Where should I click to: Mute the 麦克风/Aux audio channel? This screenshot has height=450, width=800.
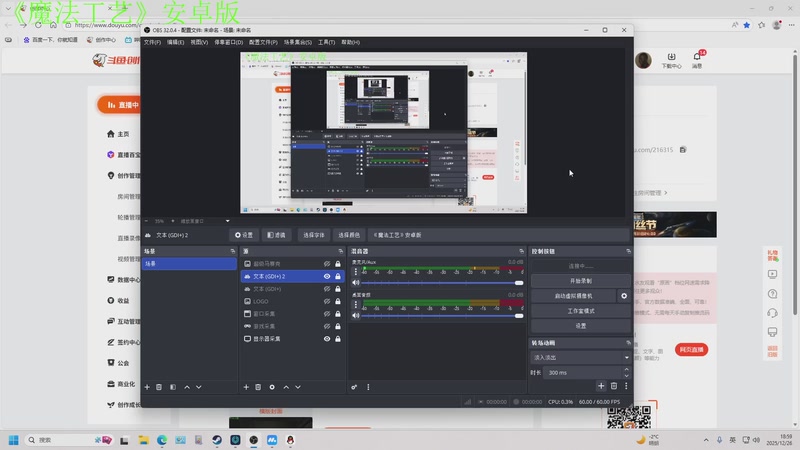[x=356, y=283]
